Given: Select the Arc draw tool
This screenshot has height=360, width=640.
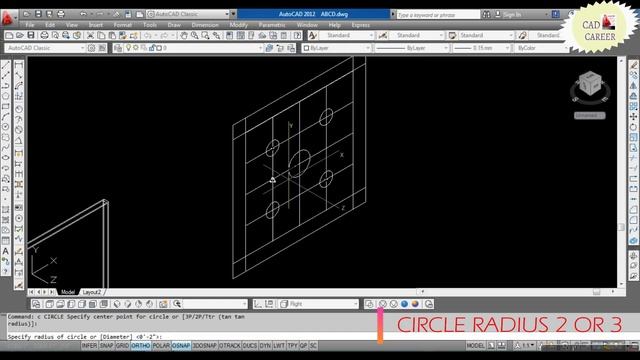Looking at the screenshot, I should (x=6, y=117).
